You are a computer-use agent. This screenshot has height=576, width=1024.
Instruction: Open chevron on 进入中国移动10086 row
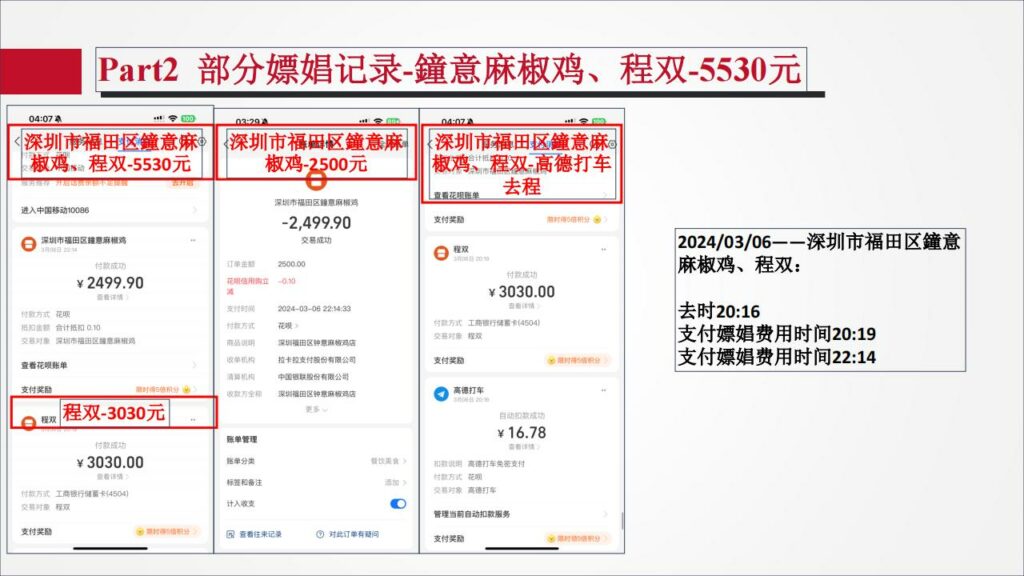pyautogui.click(x=195, y=210)
